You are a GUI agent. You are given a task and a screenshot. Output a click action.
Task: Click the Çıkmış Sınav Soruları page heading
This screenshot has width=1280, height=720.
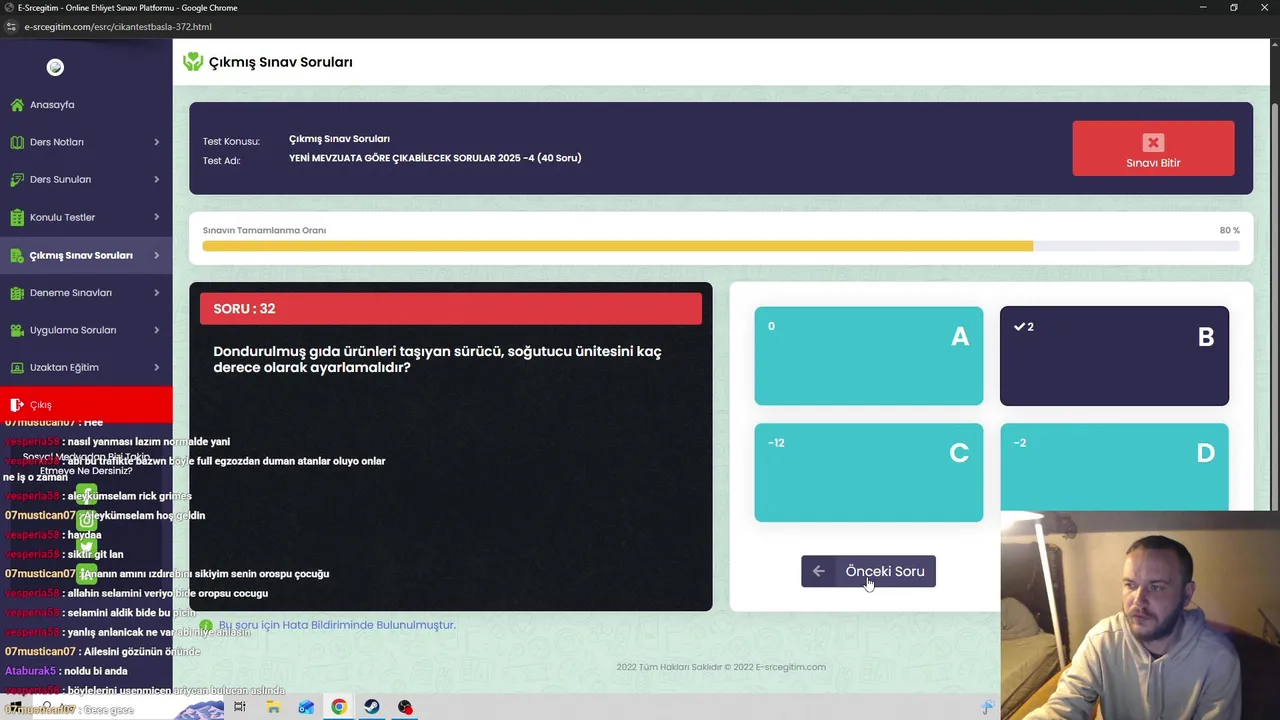click(x=280, y=62)
